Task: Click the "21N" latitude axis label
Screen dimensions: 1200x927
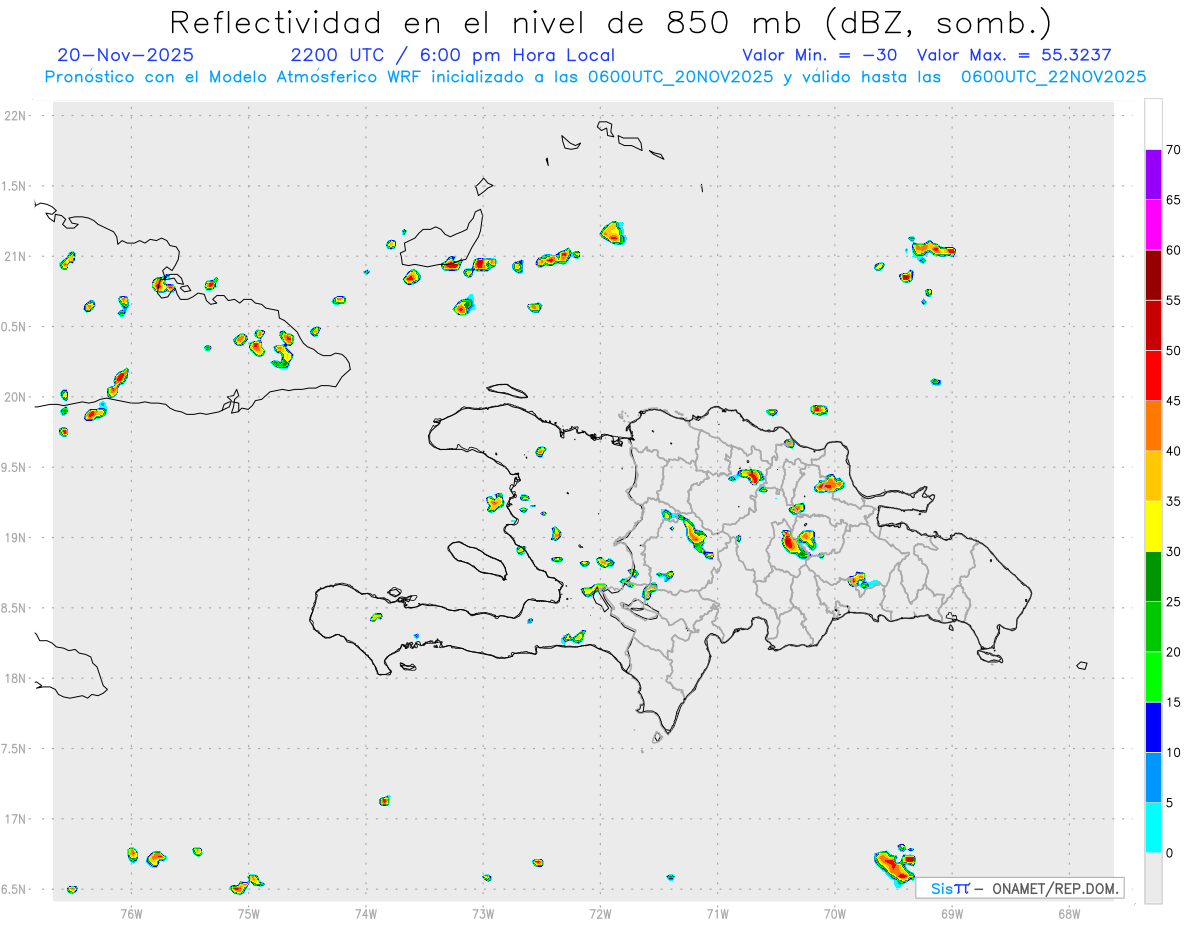Action: (x=15, y=256)
